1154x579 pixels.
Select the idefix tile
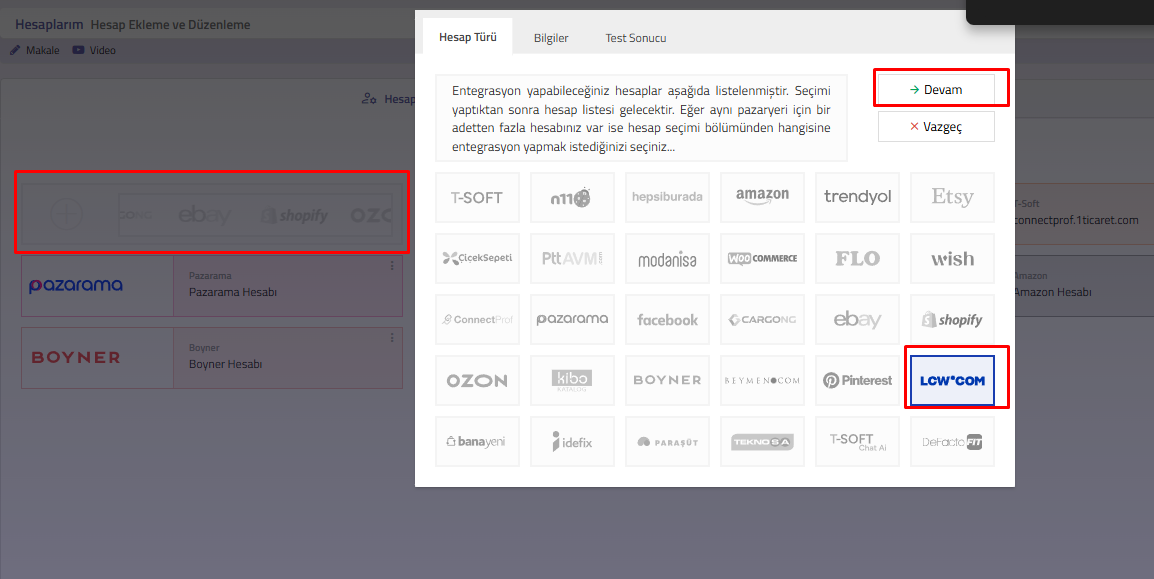pyautogui.click(x=572, y=441)
